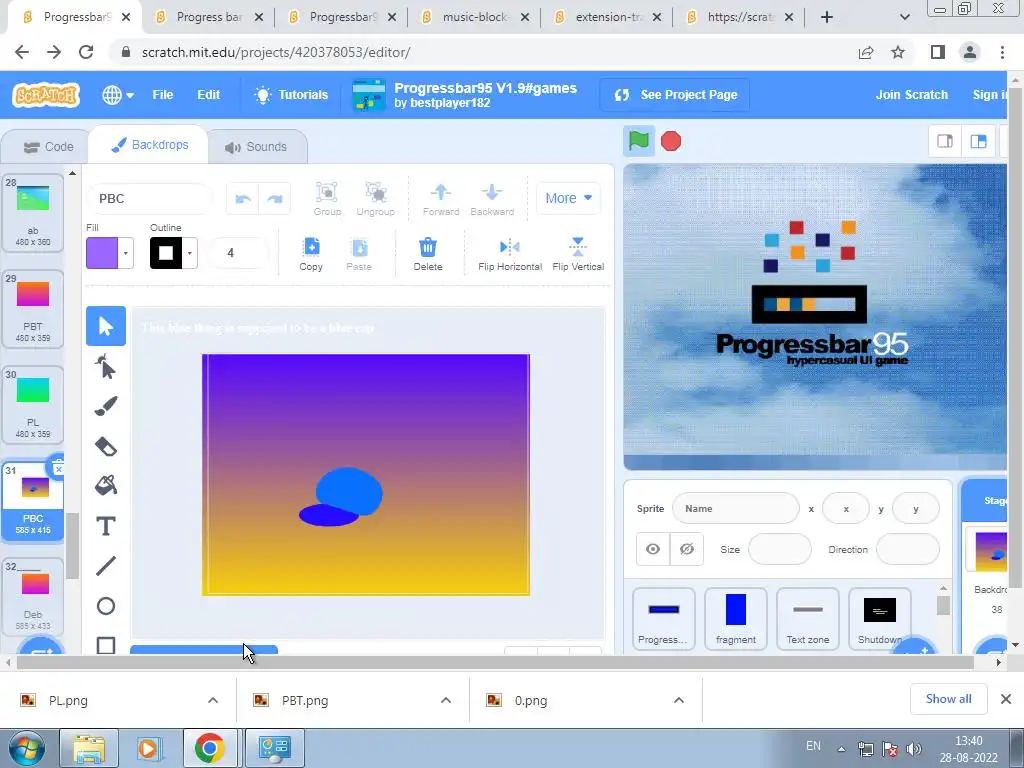Reload the current page

[x=86, y=52]
